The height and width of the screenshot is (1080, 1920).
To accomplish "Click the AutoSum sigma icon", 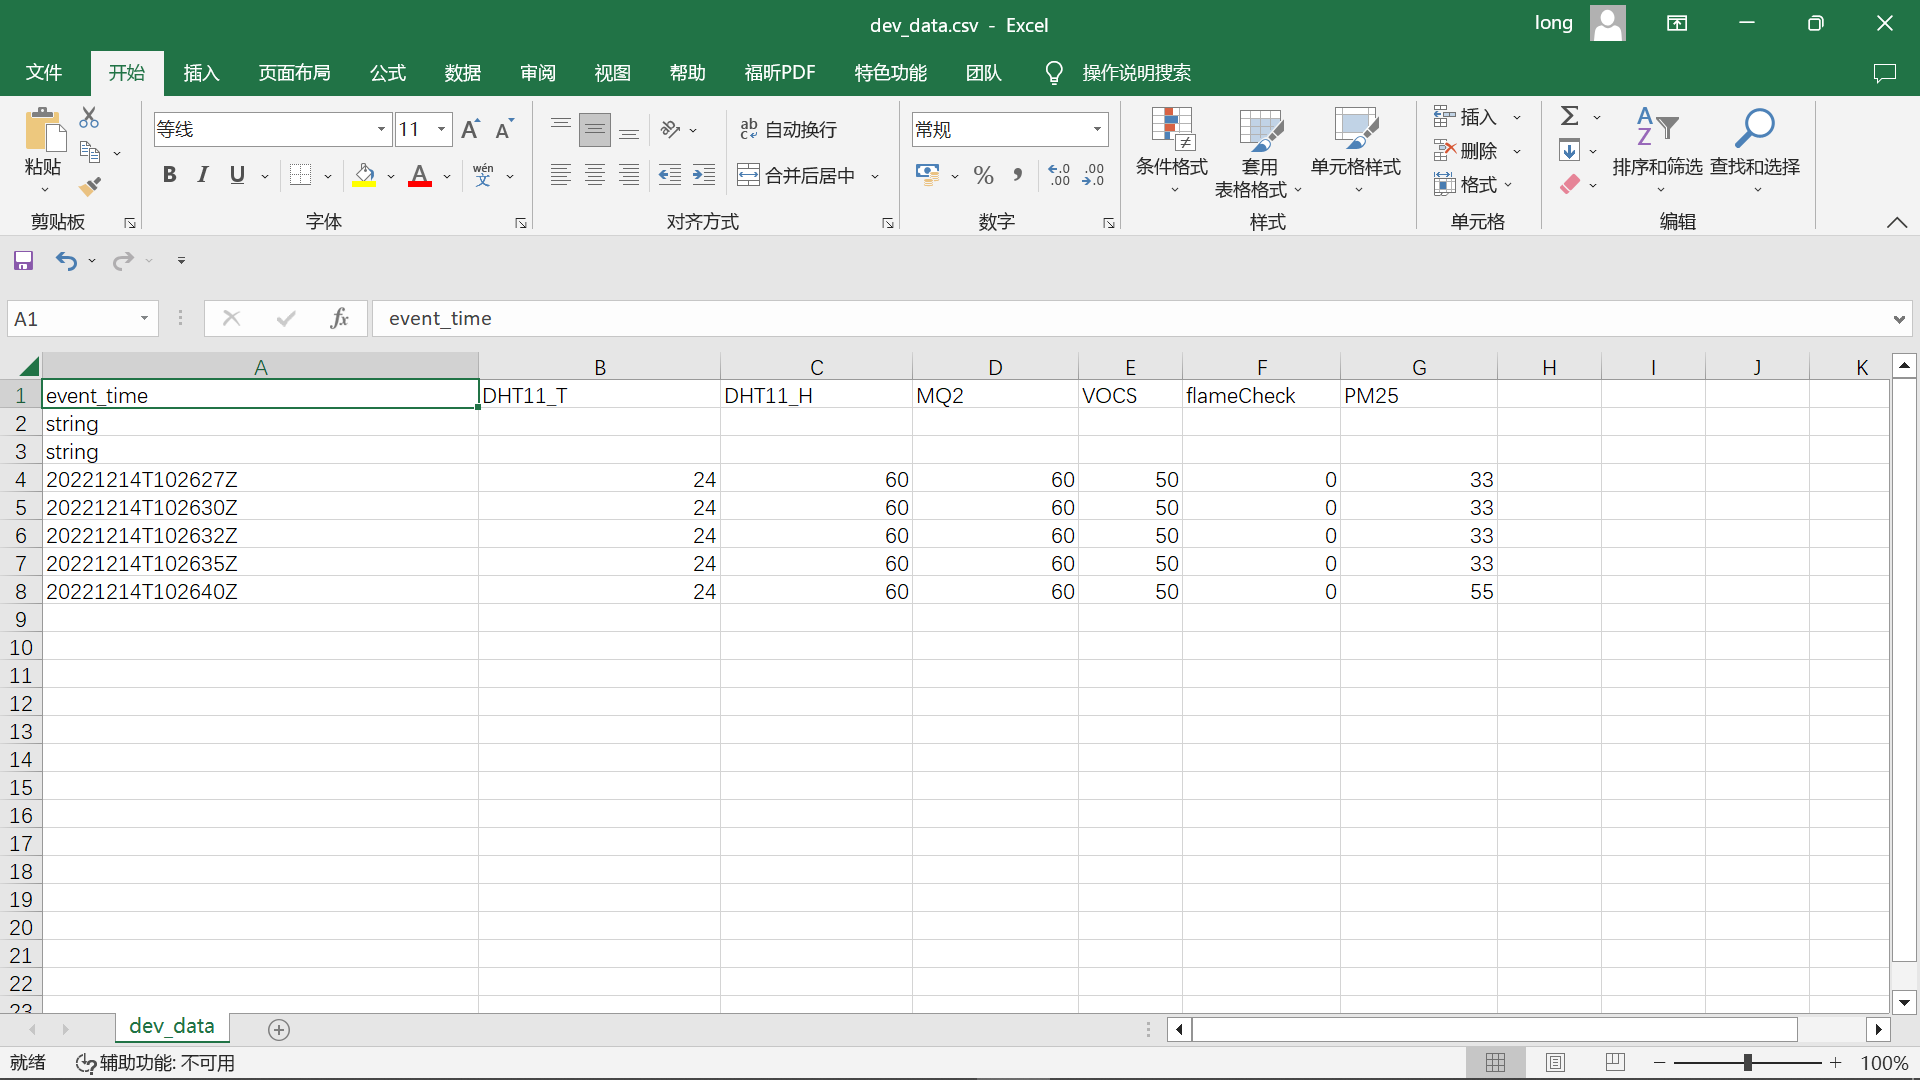I will (x=1570, y=116).
